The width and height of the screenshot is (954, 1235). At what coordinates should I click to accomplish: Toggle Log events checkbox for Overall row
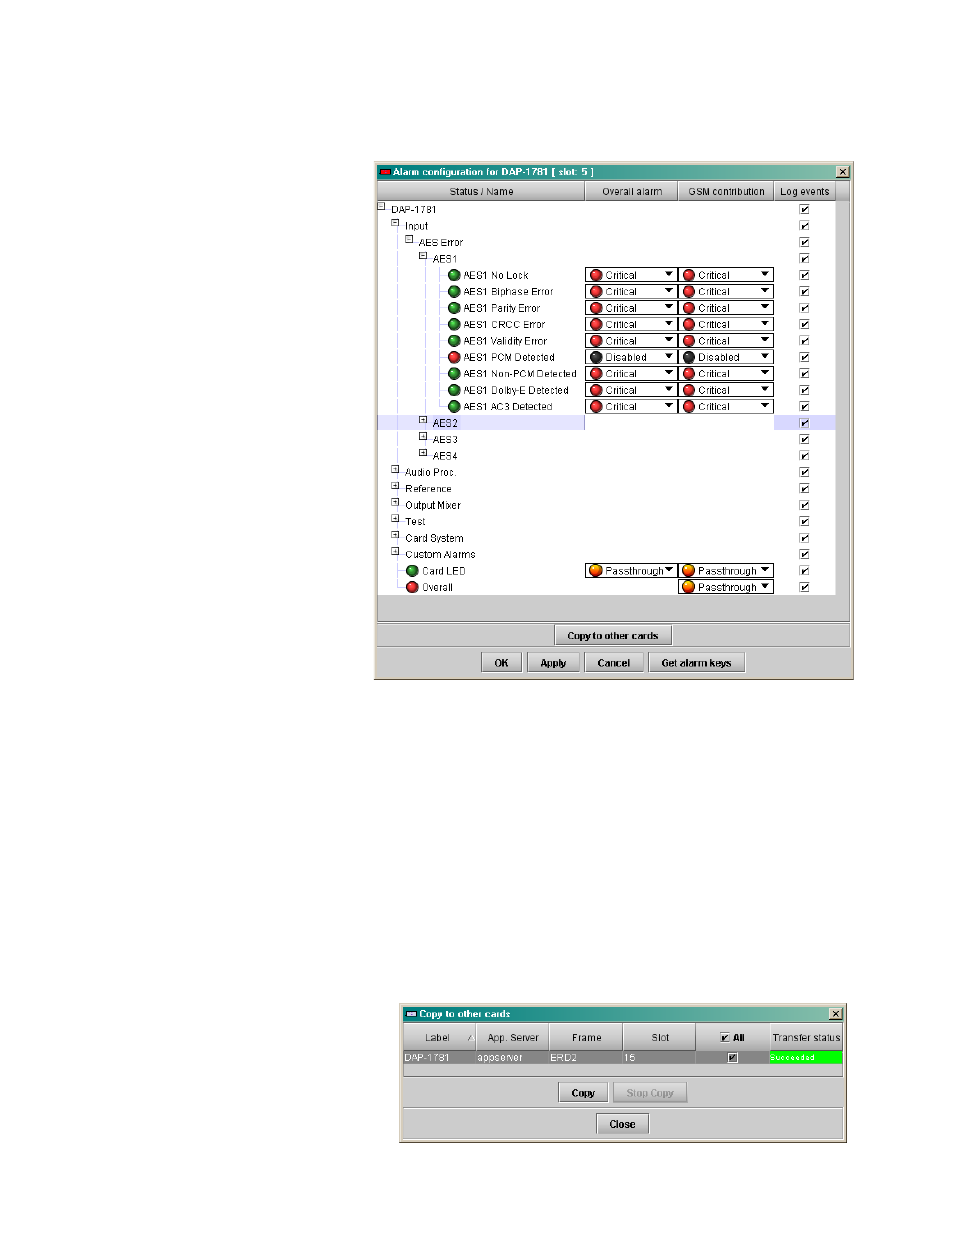coord(804,587)
